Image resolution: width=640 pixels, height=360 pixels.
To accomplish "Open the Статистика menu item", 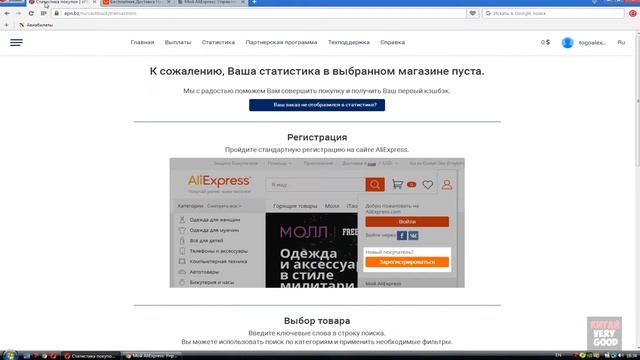I will [218, 42].
